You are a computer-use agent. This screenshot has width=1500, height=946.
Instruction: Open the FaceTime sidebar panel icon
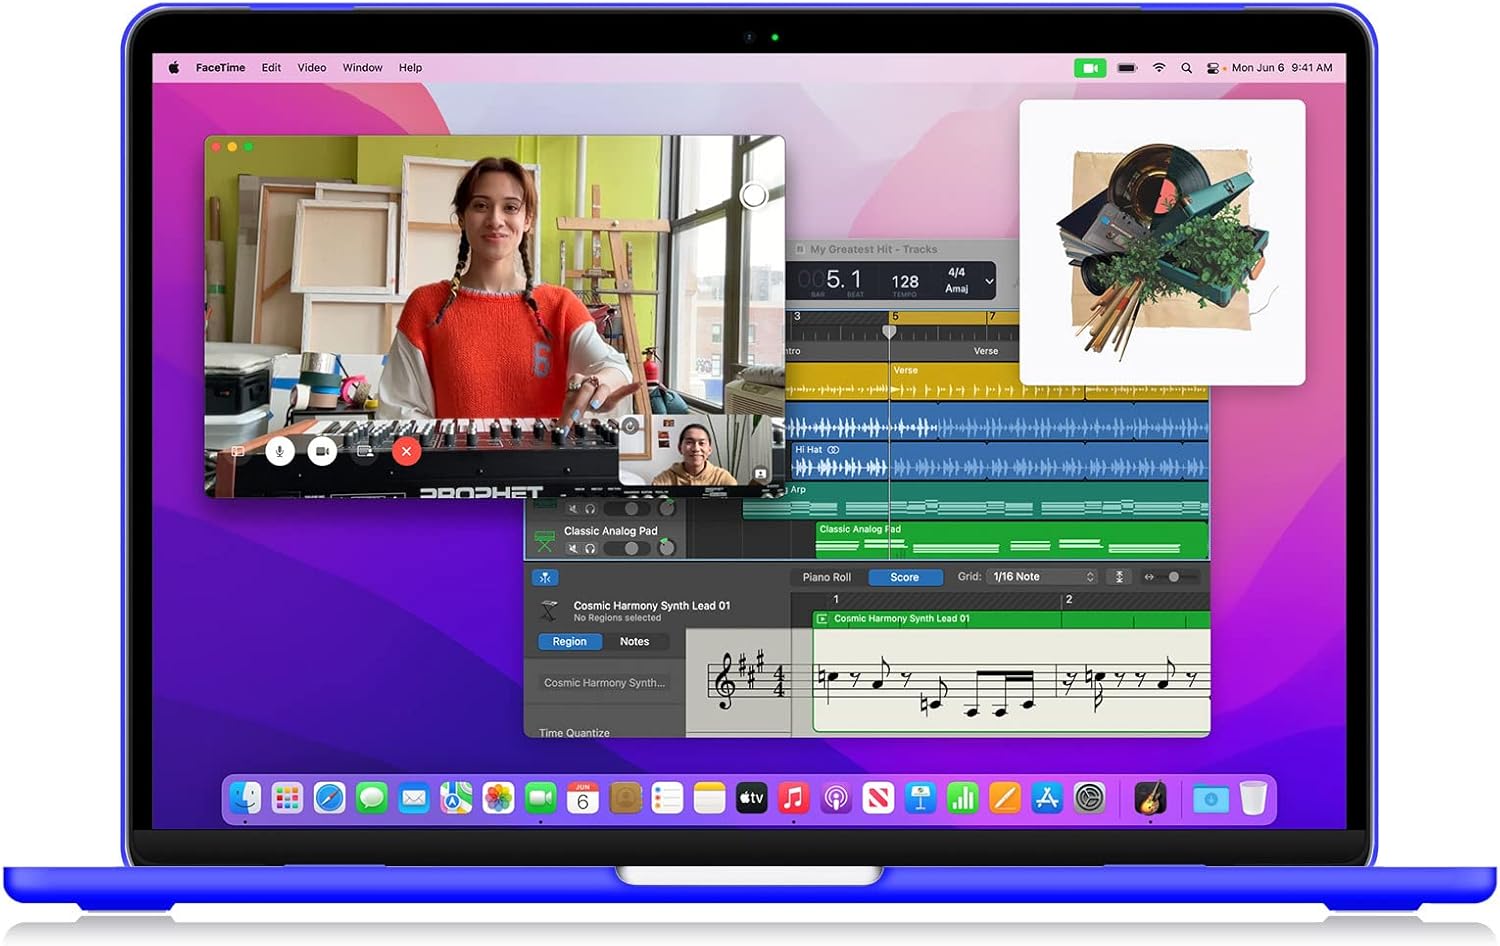pyautogui.click(x=238, y=452)
